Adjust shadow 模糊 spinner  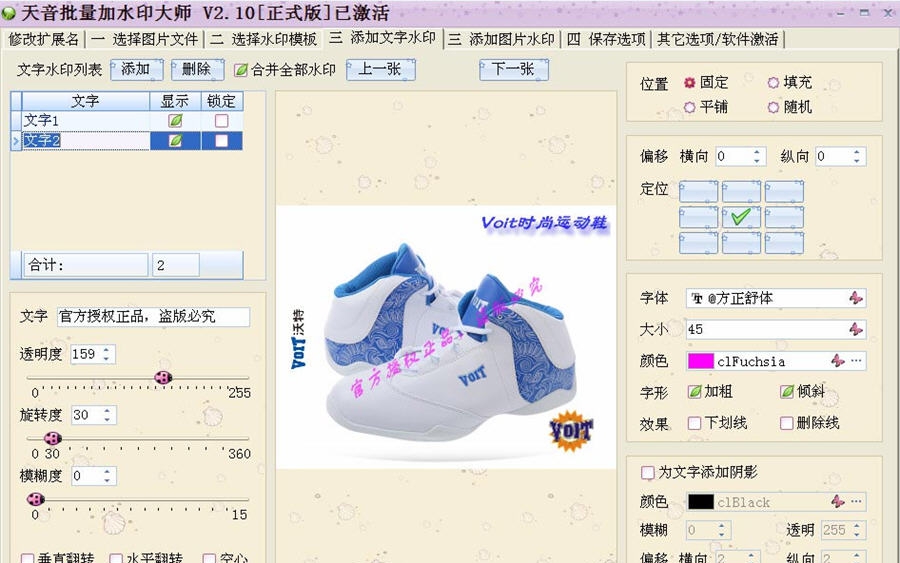tap(721, 530)
